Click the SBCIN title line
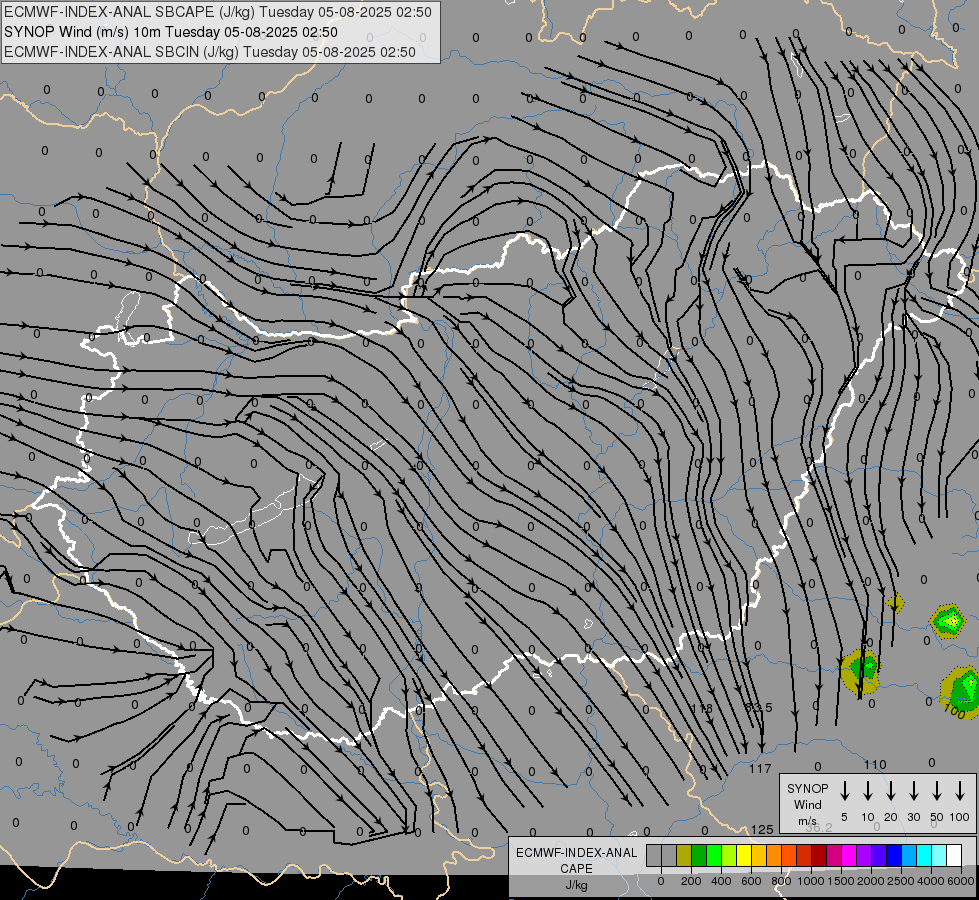 tap(210, 52)
